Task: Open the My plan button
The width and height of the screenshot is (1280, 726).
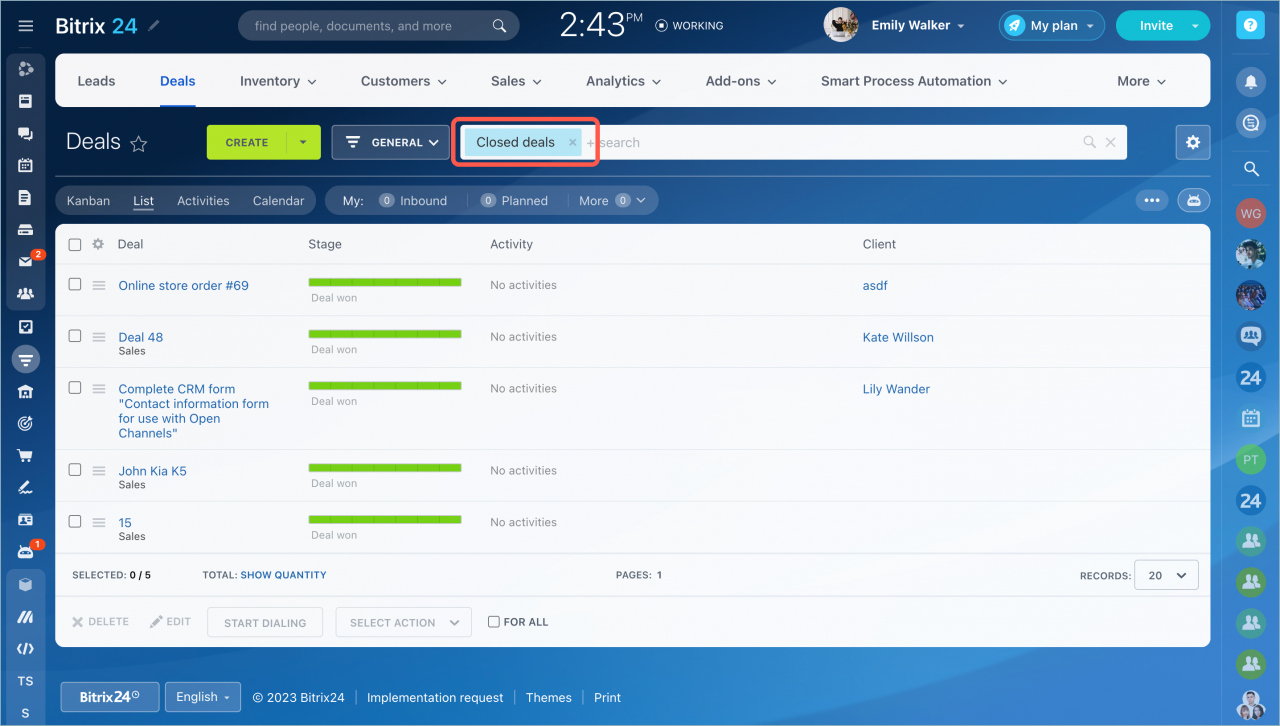Action: (1051, 26)
